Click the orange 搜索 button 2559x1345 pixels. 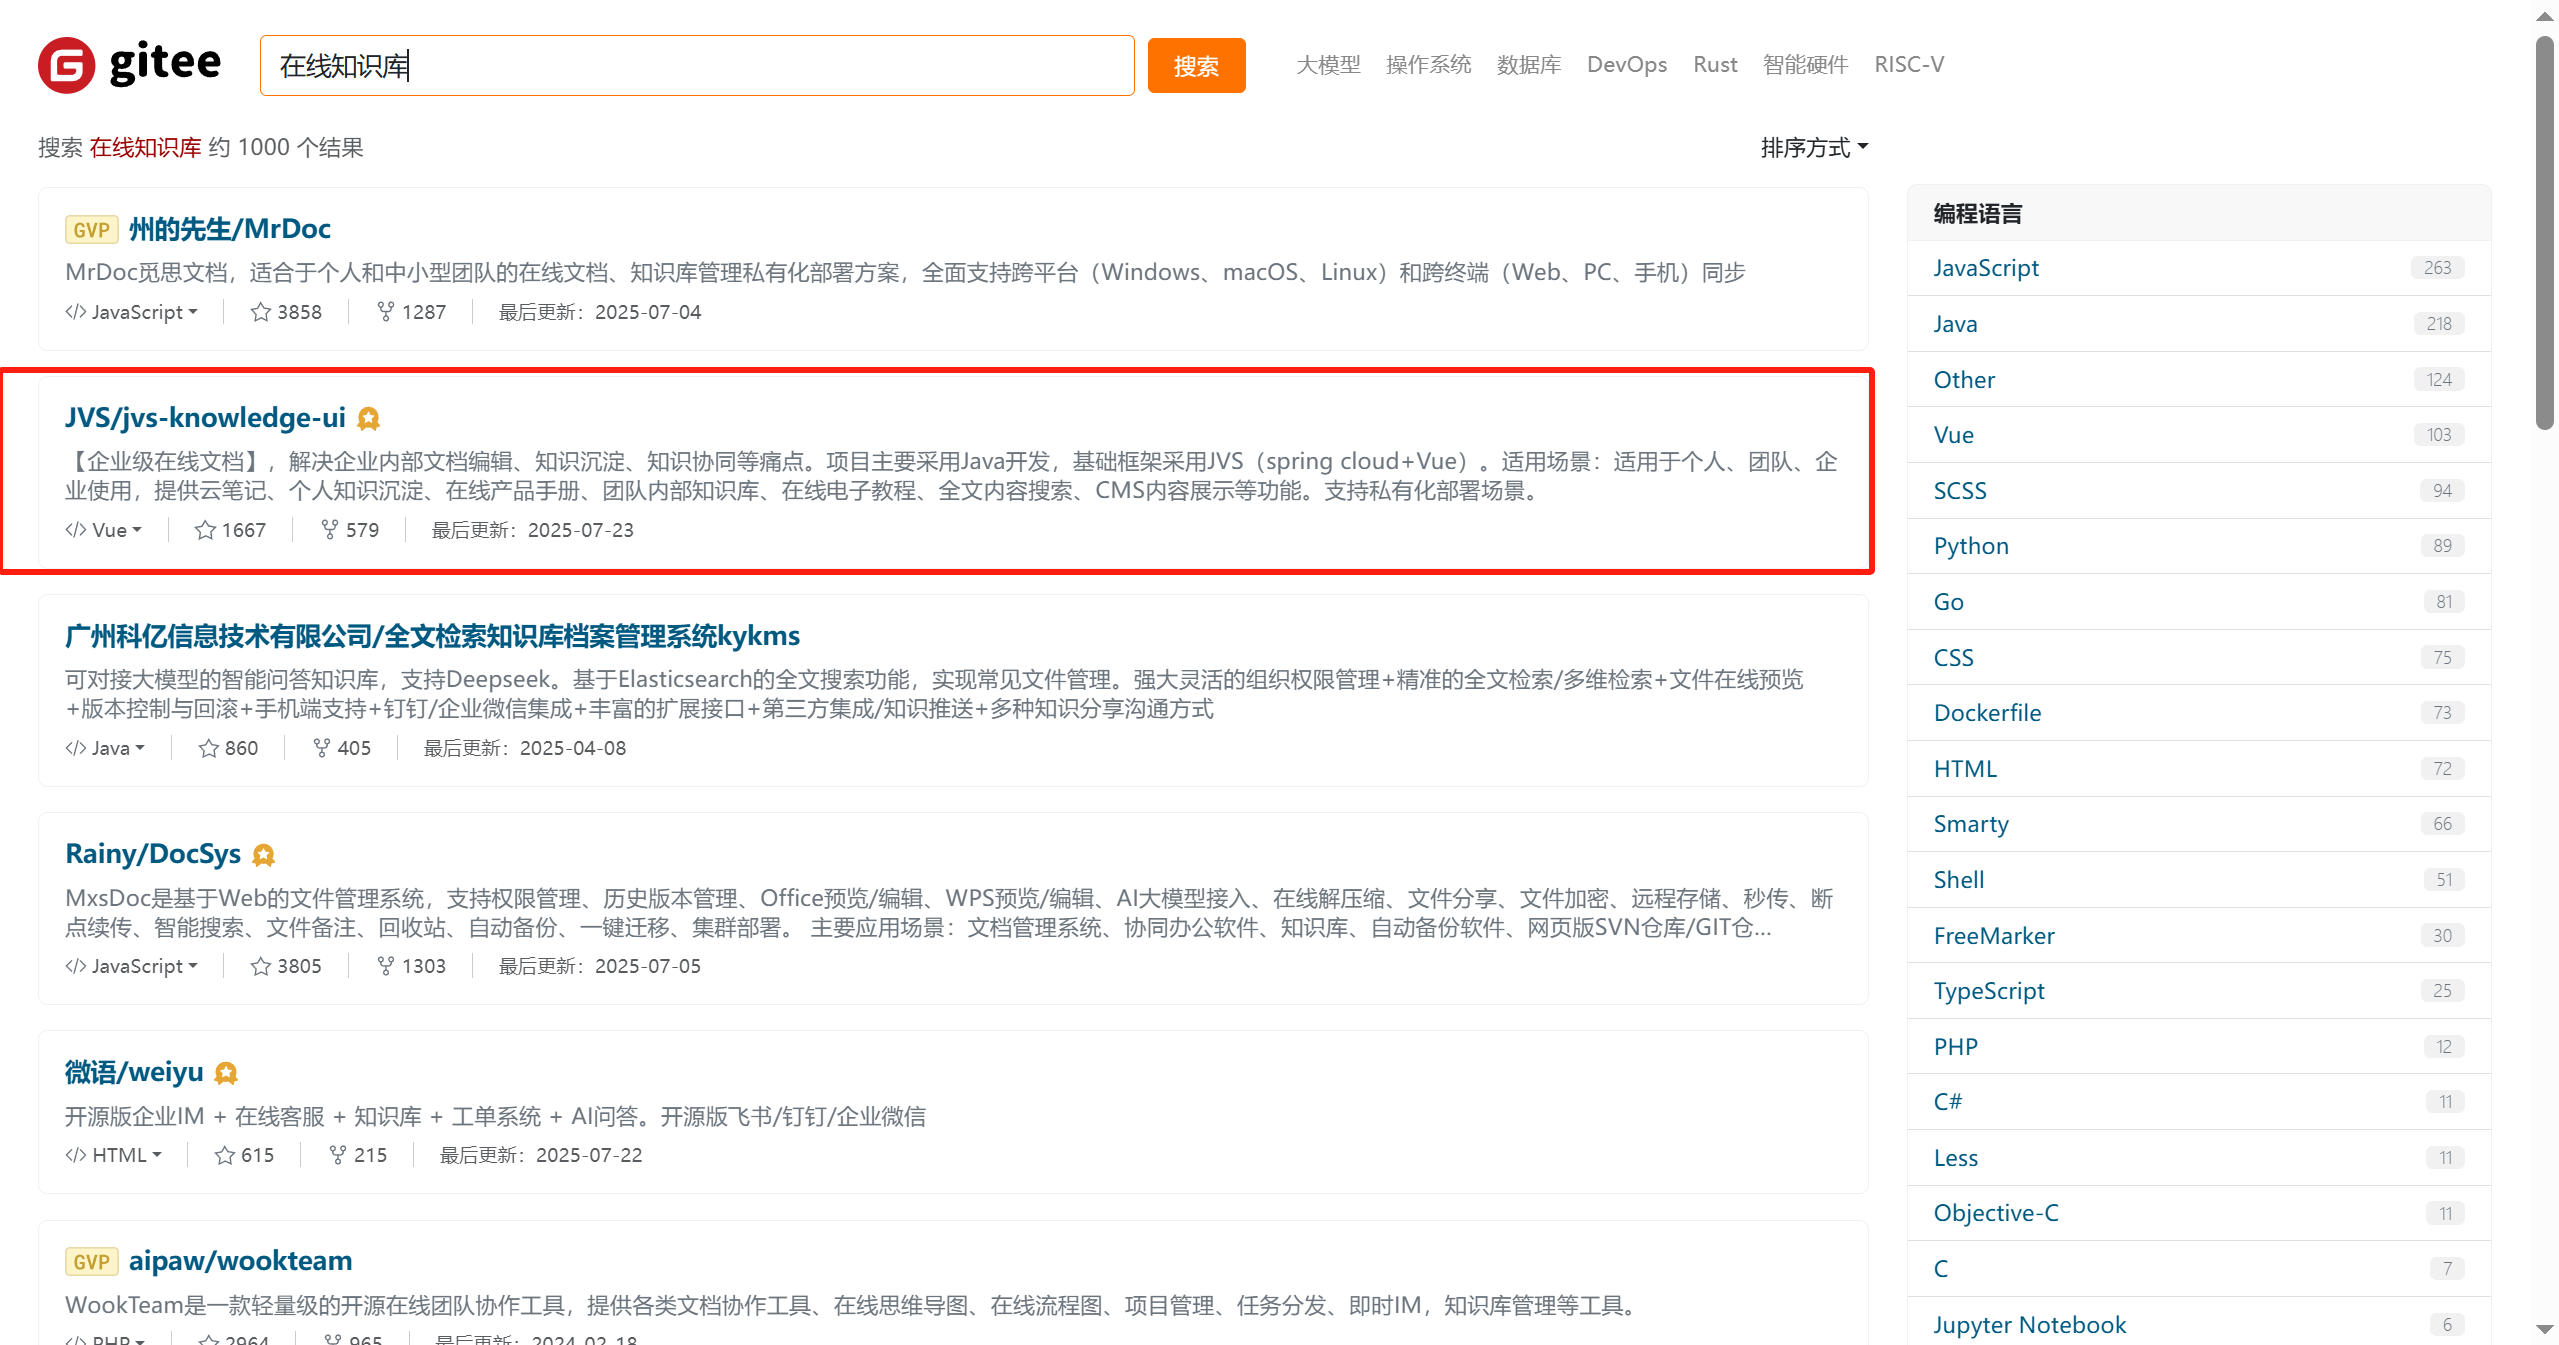1196,66
